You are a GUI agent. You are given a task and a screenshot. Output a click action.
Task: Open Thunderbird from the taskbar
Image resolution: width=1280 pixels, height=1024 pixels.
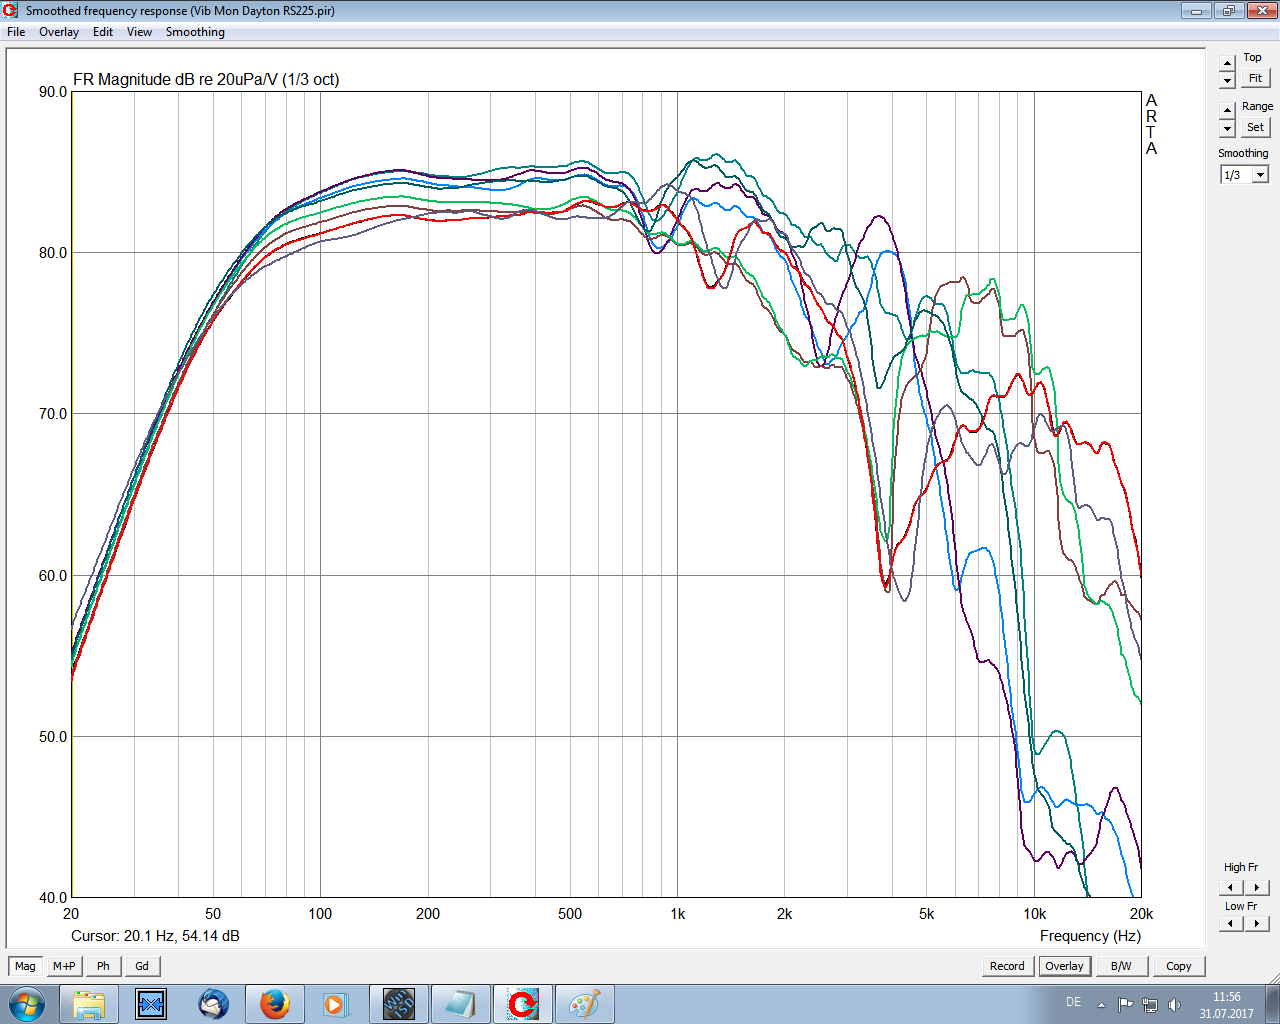(213, 1004)
